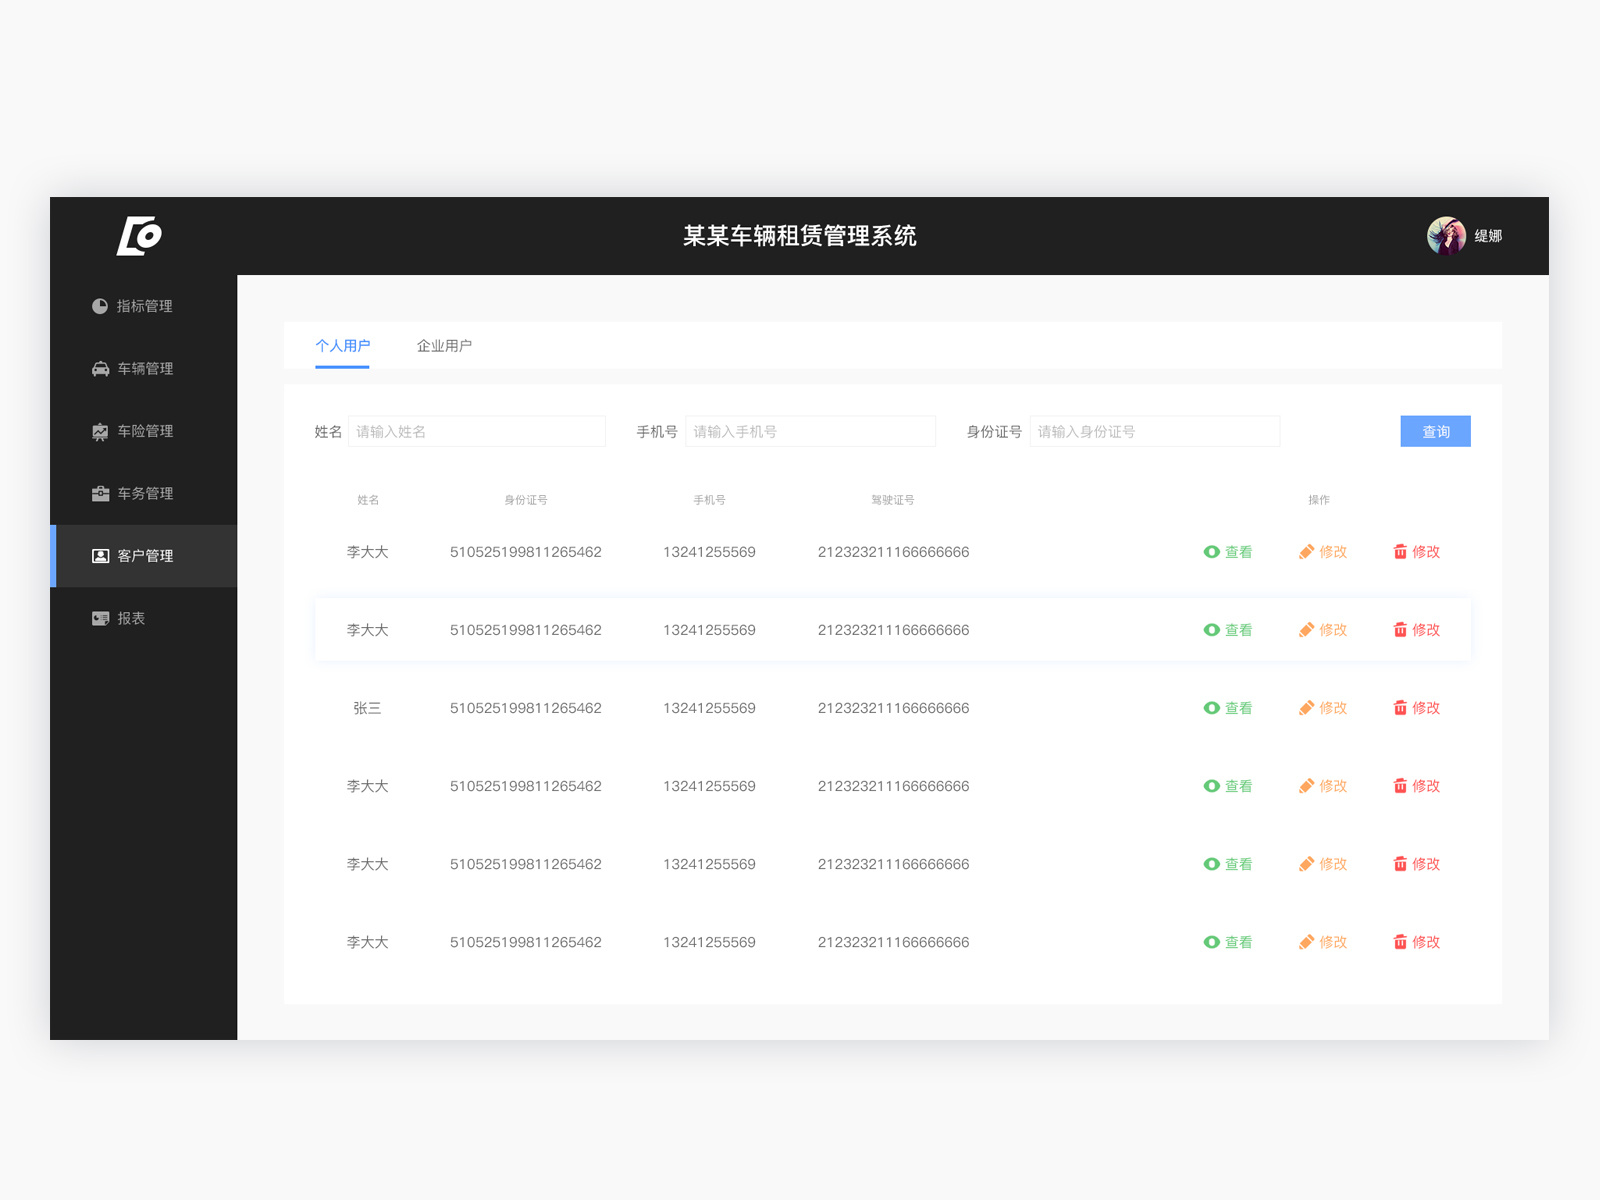This screenshot has height=1200, width=1600.
Task: Select the contact card icon for 客户管理
Action: pos(99,556)
